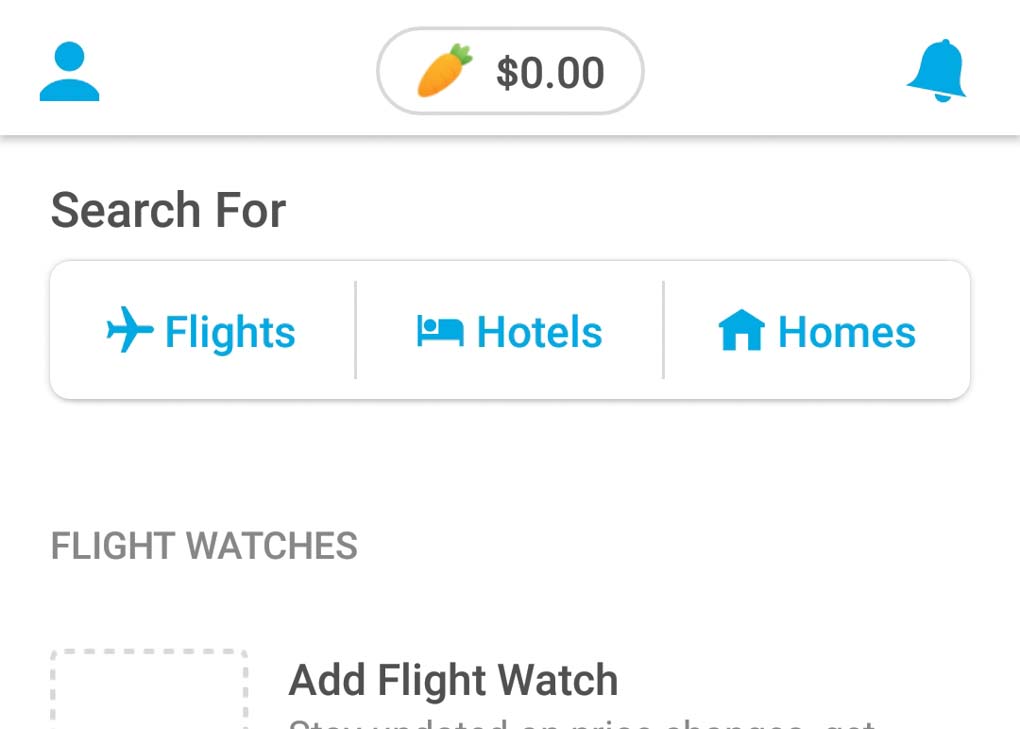
Task: Select the Homes search label
Action: [x=846, y=332]
